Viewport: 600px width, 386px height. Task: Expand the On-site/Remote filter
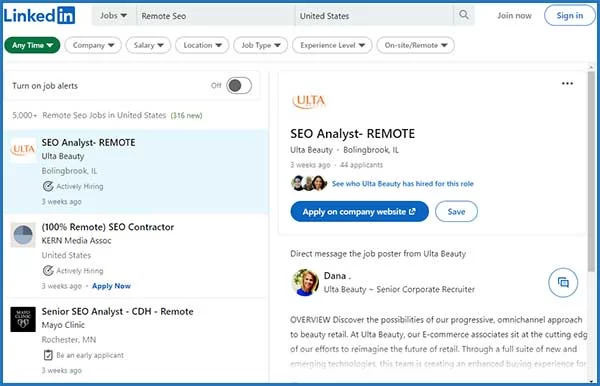tap(416, 45)
